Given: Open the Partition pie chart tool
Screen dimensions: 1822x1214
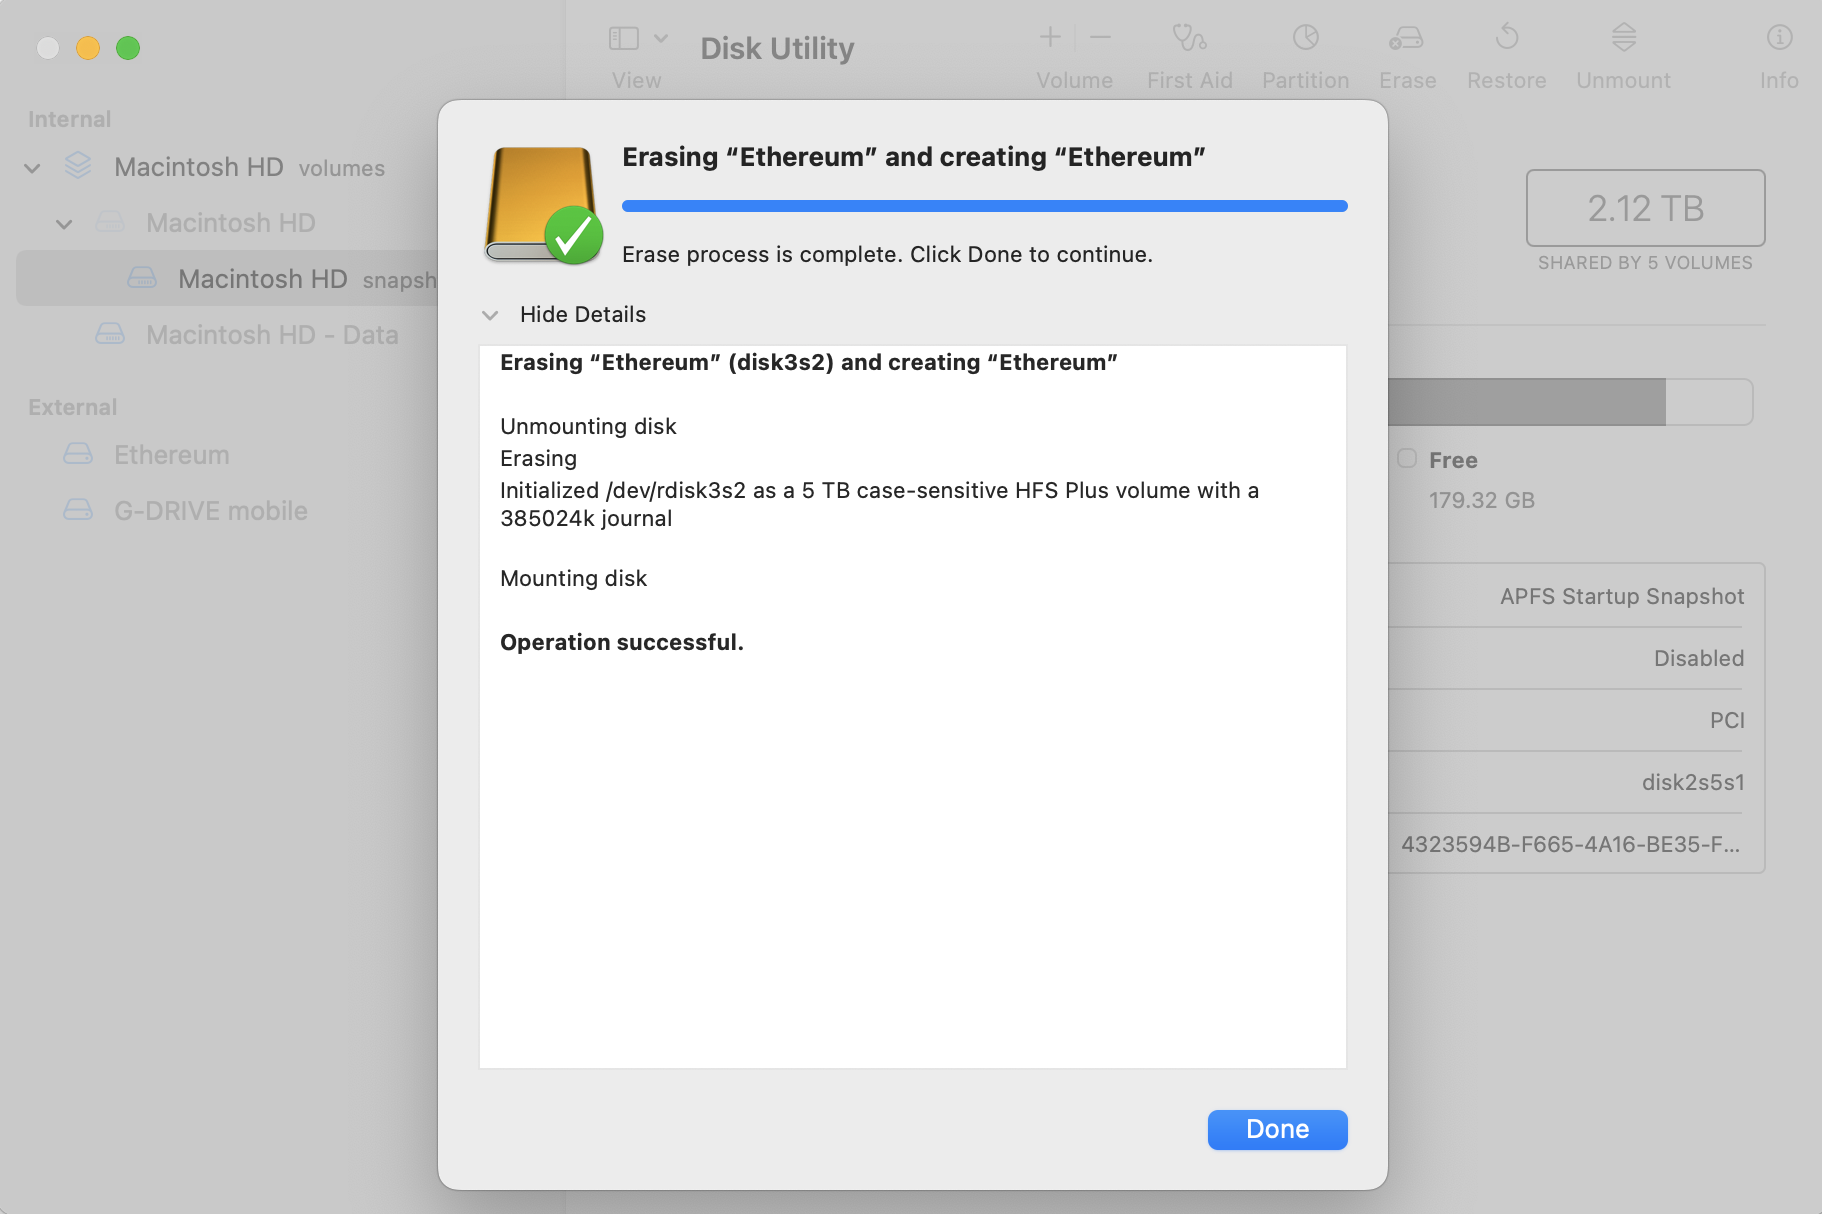Looking at the screenshot, I should click(x=1305, y=39).
